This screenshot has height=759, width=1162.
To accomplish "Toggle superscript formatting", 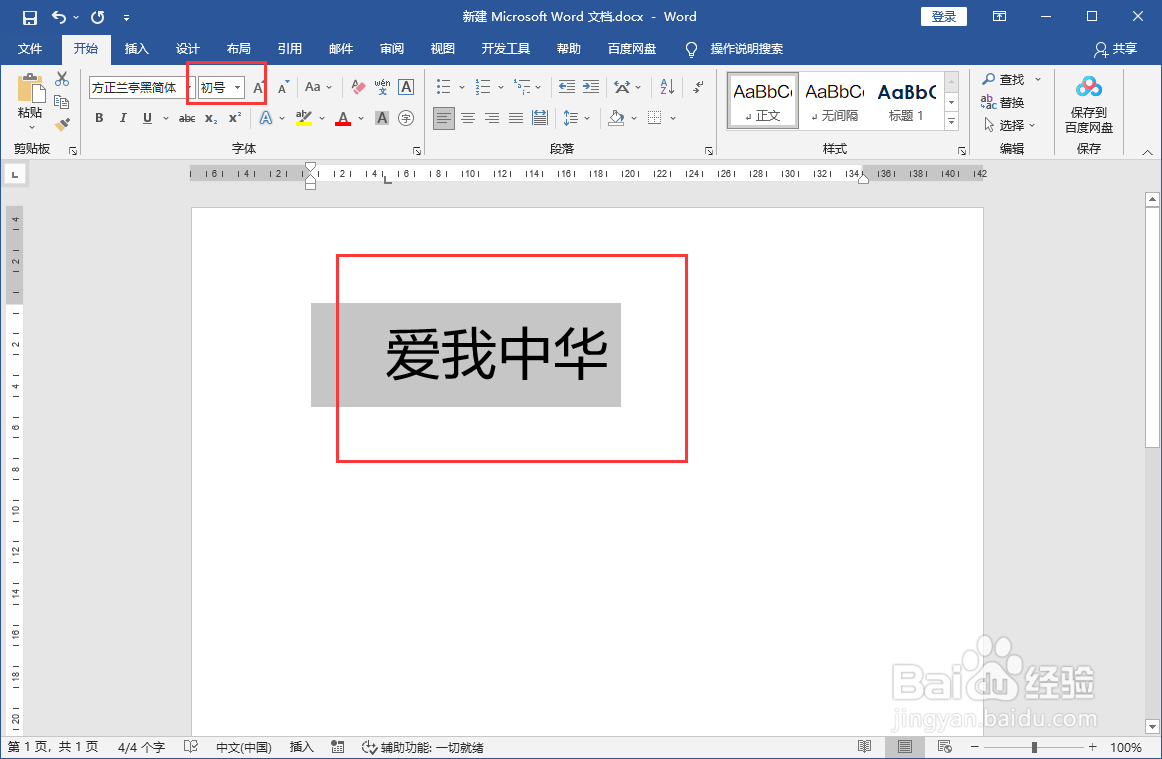I will (233, 117).
